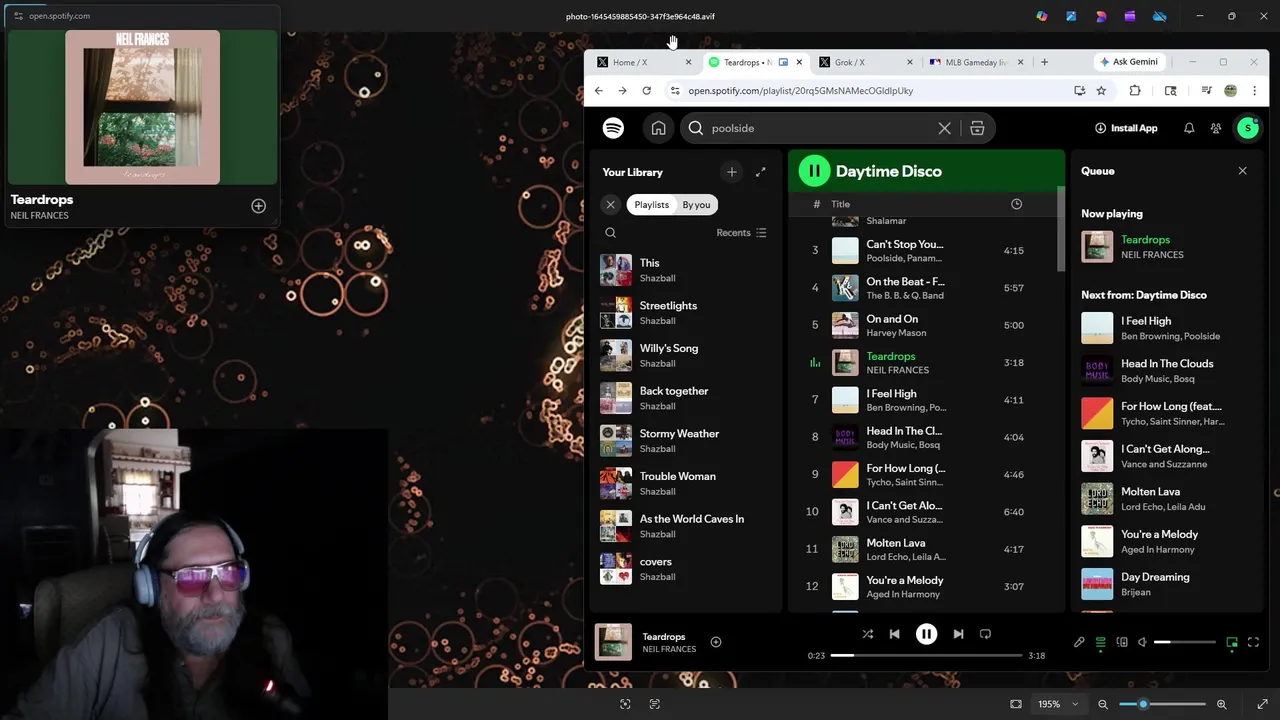Image resolution: width=1280 pixels, height=720 pixels.
Task: Open Chrome three-dot menu
Action: click(x=1254, y=91)
